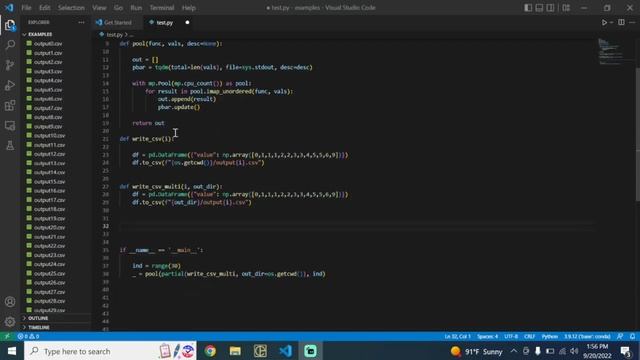
Task: Expand the OUTLINE section
Action: pyautogui.click(x=57, y=318)
